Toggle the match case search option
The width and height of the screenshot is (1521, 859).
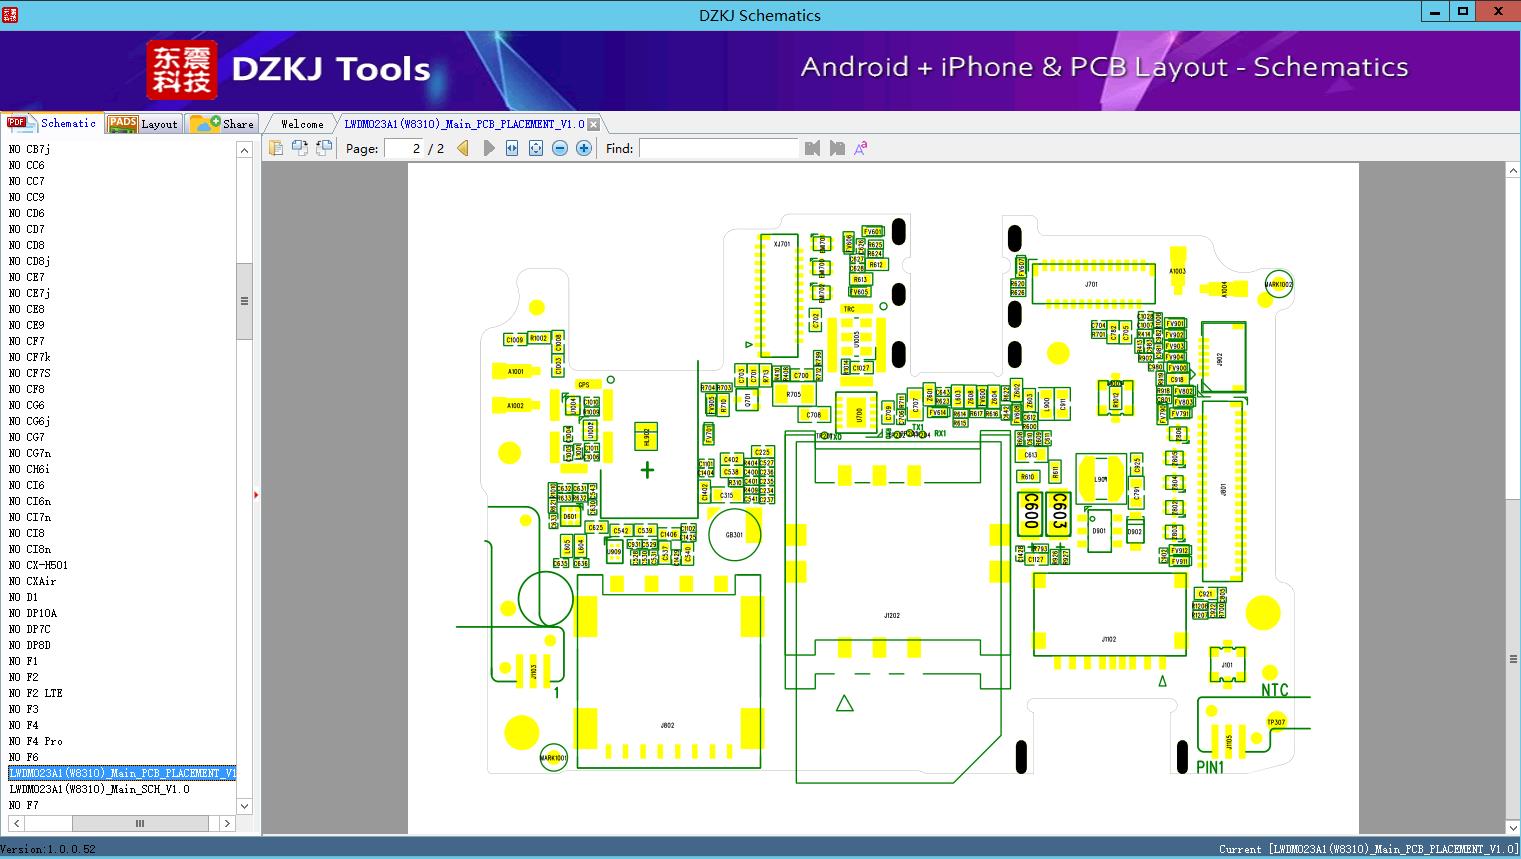click(x=860, y=148)
